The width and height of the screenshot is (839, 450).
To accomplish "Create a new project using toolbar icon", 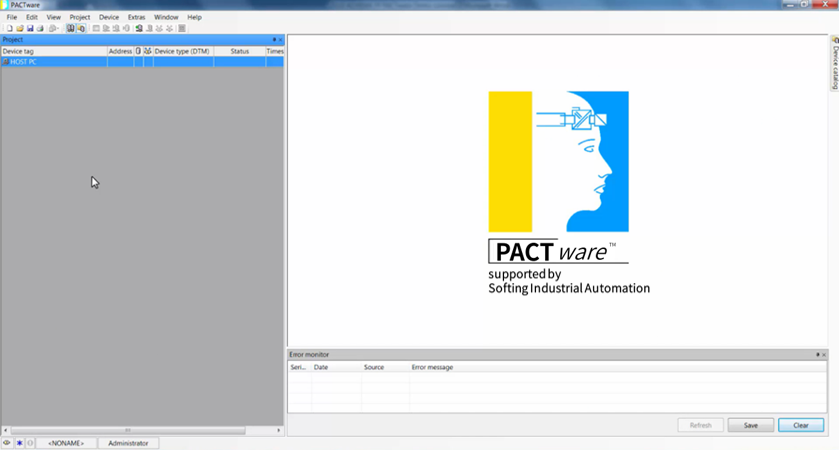I will coord(10,28).
